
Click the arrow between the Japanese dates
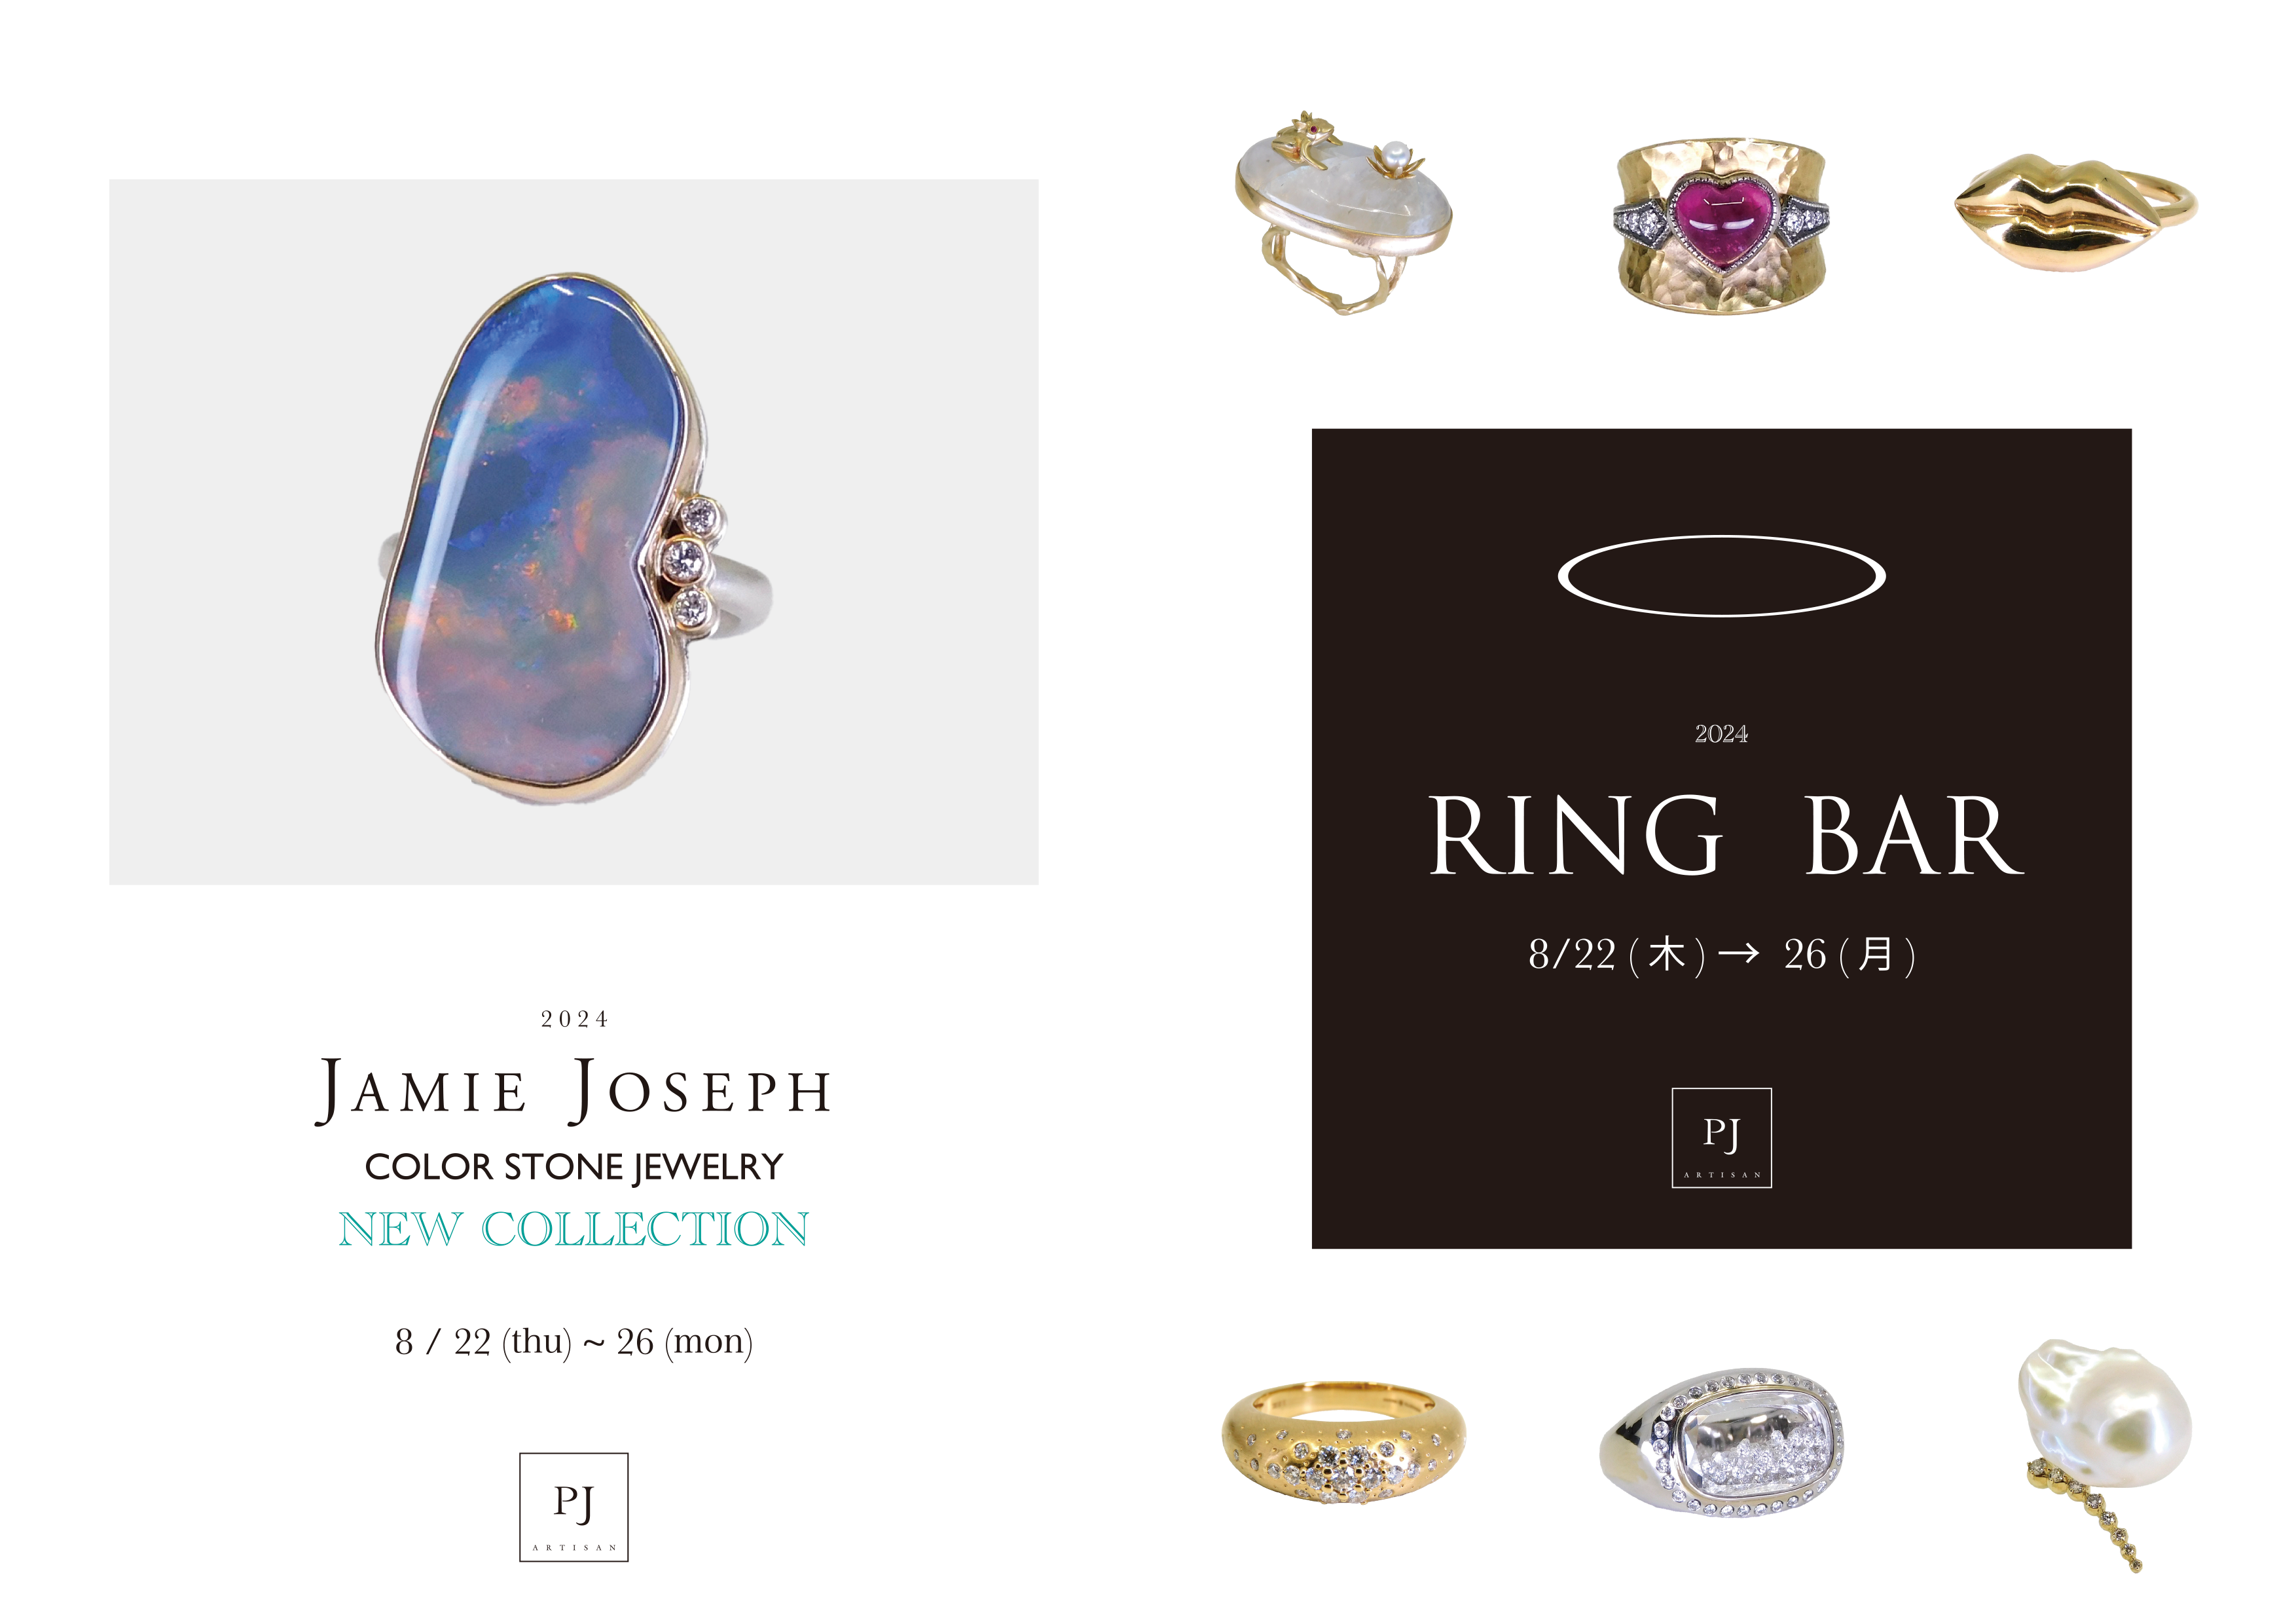point(1738,954)
